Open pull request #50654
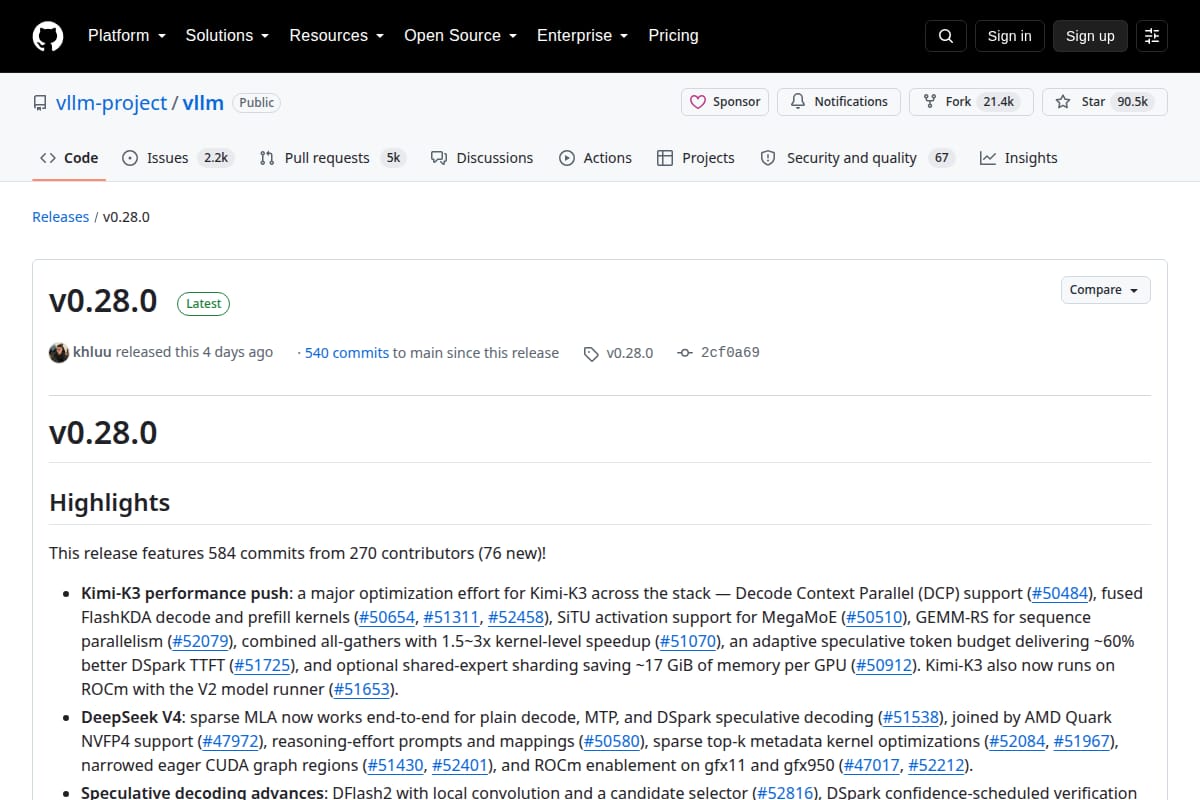The width and height of the screenshot is (1200, 800). point(386,617)
